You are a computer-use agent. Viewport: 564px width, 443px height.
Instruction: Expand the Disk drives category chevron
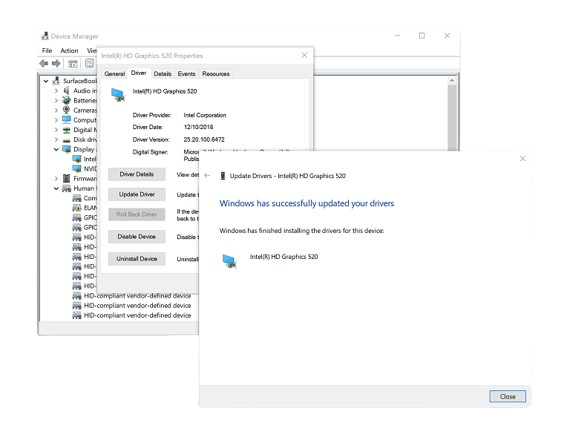tap(56, 140)
